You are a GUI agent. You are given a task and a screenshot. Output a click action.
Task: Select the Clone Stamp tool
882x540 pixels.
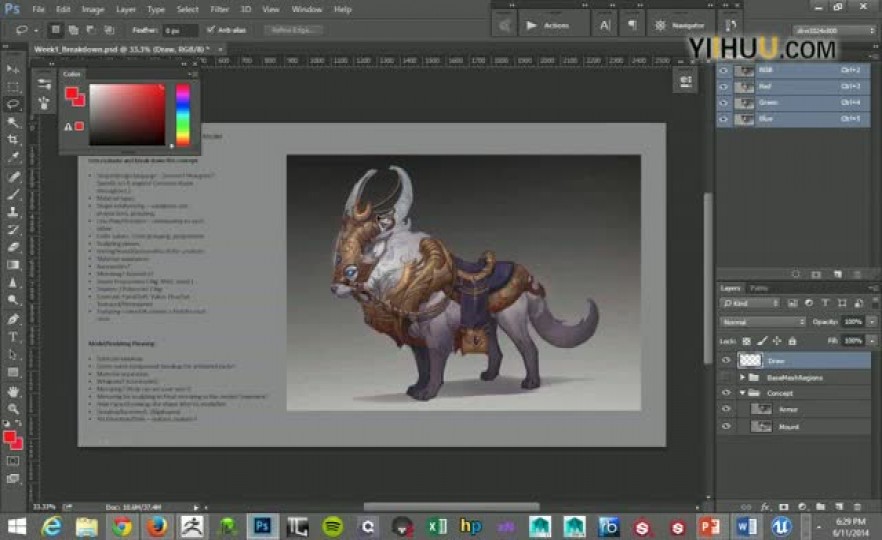pos(12,212)
